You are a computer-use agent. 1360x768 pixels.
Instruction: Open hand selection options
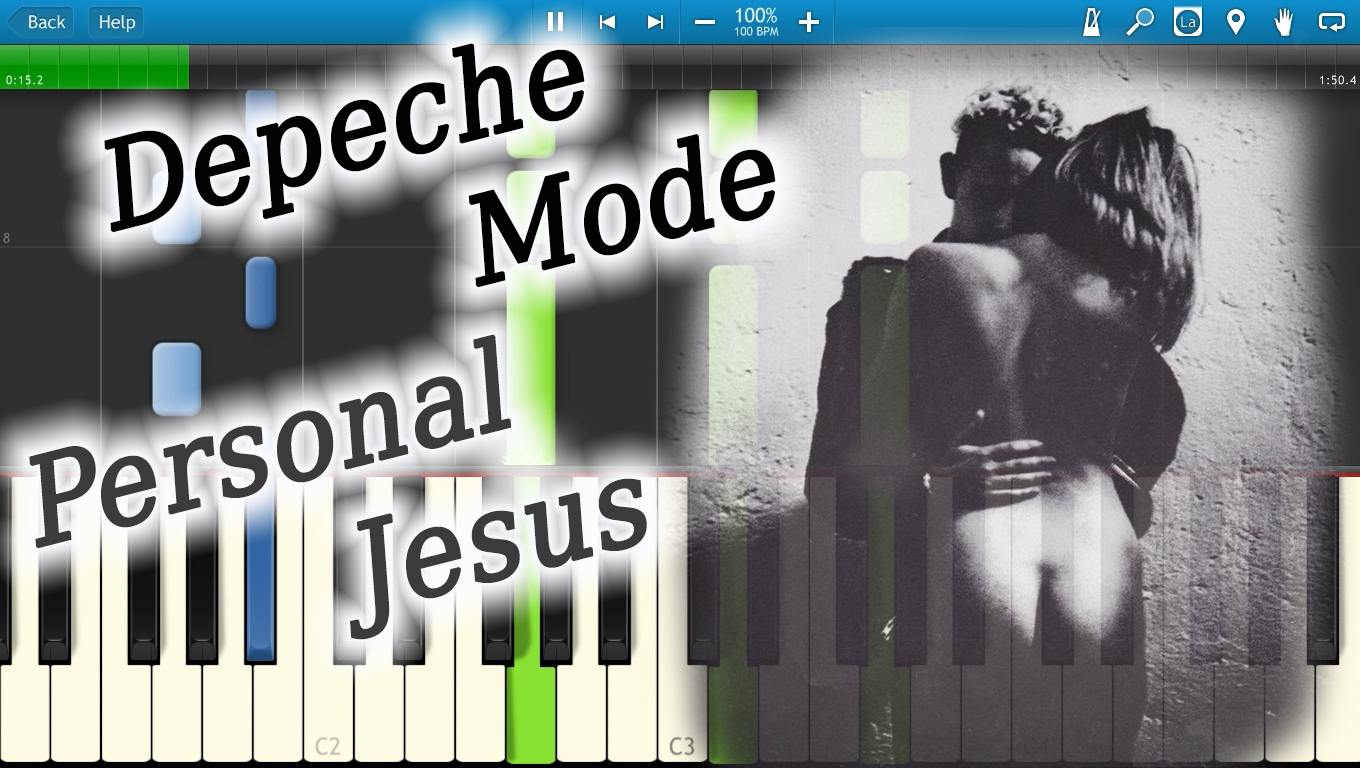pyautogui.click(x=1284, y=22)
